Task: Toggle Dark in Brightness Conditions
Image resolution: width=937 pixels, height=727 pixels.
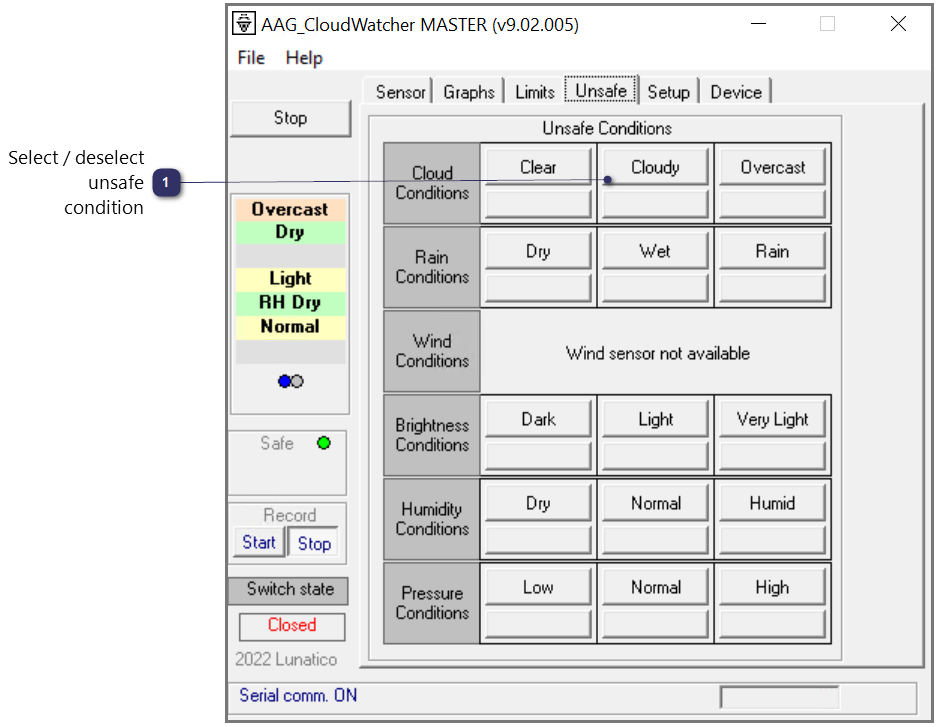Action: (x=538, y=419)
